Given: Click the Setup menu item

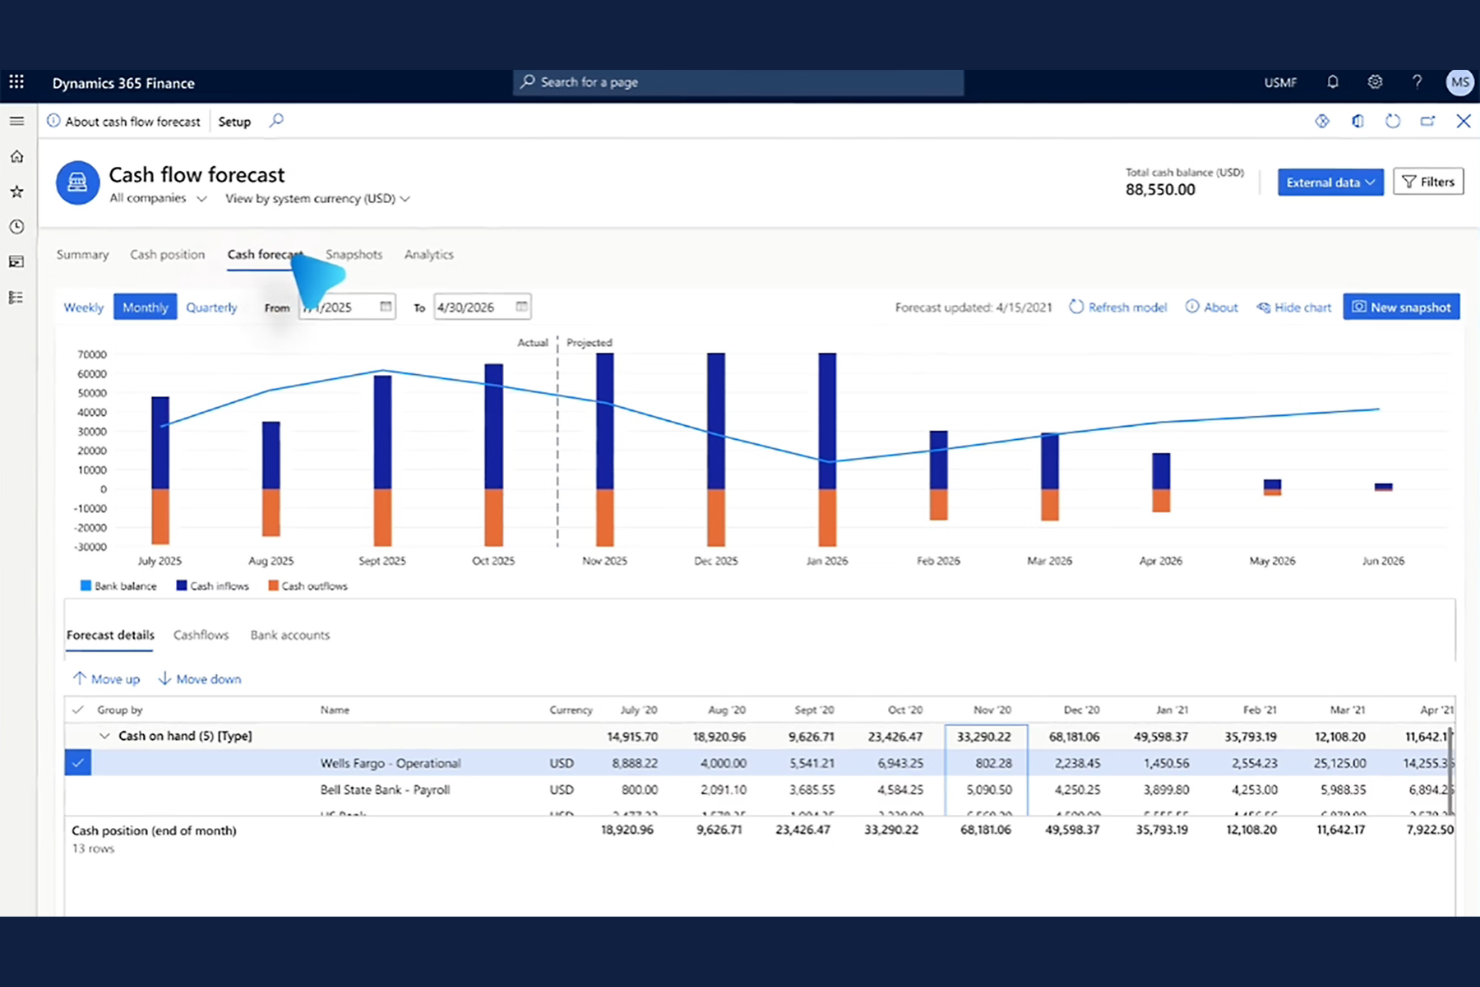Looking at the screenshot, I should click(x=235, y=122).
